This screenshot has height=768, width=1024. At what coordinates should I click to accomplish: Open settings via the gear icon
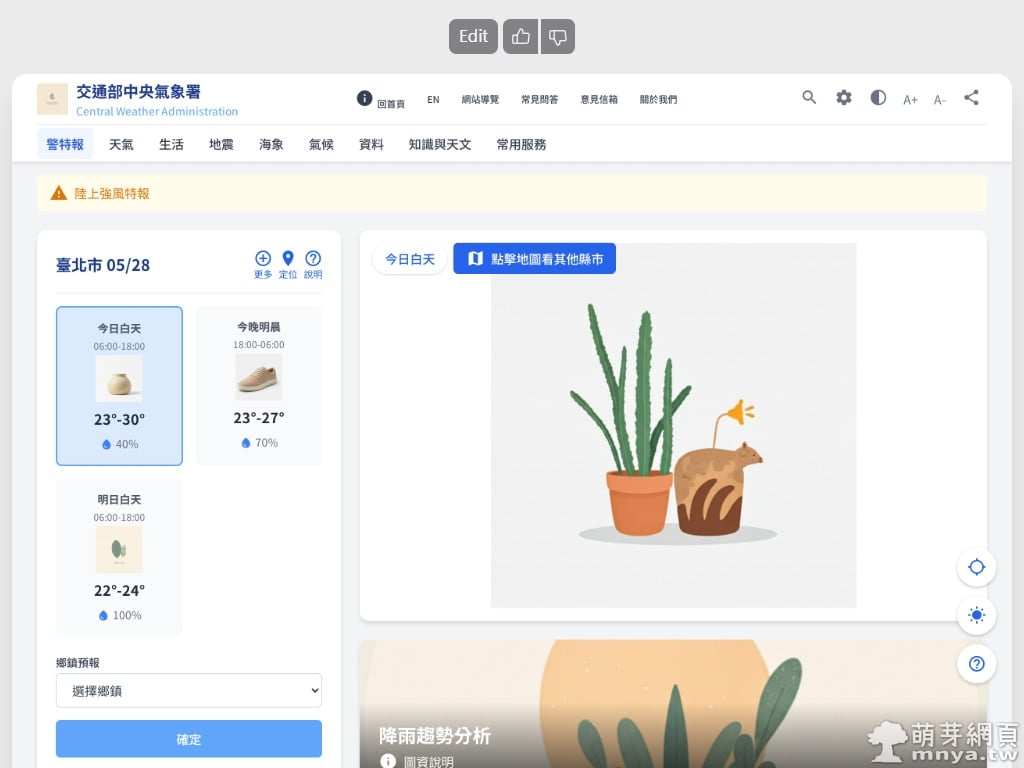coord(844,98)
